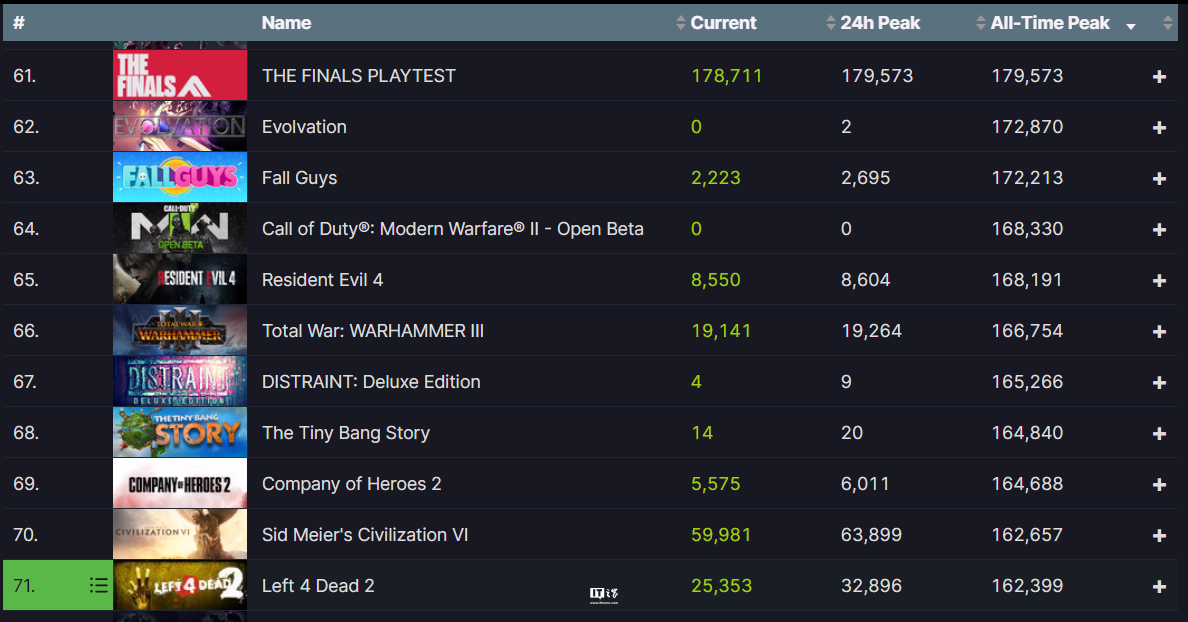Image resolution: width=1188 pixels, height=622 pixels.
Task: Sort by the # rank column header
Action: point(19,23)
